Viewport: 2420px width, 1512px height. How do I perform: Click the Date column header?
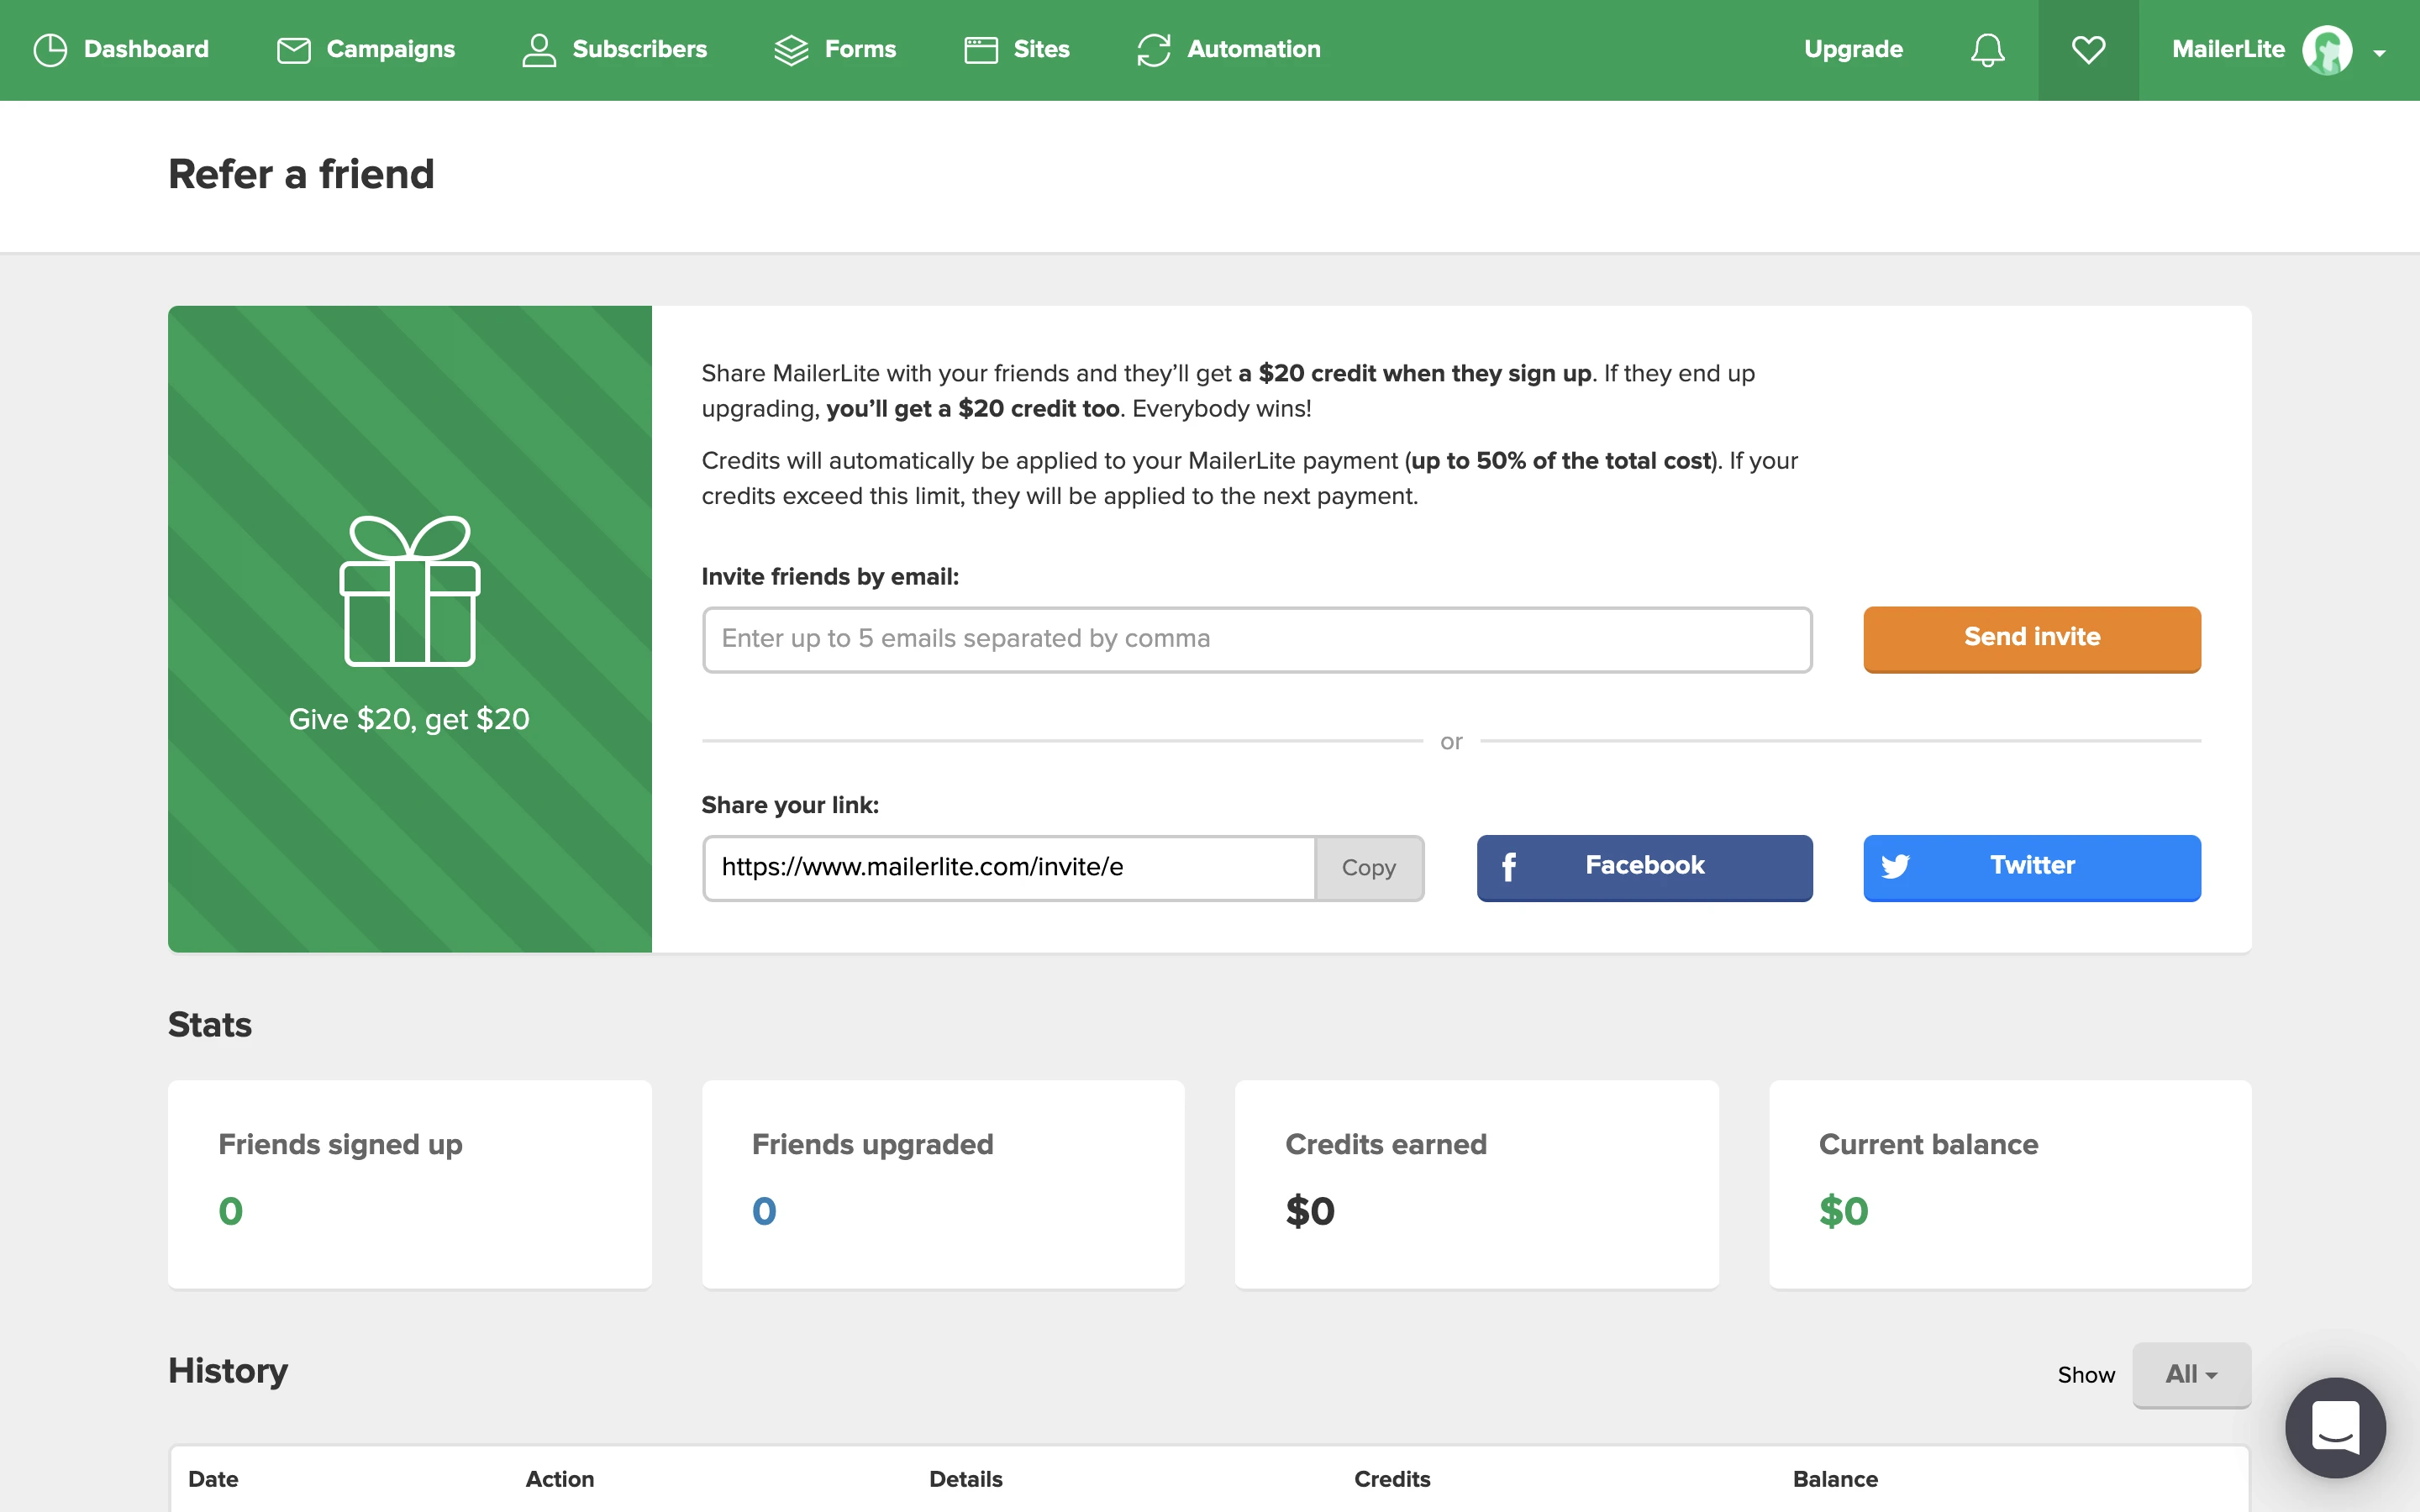(x=213, y=1479)
